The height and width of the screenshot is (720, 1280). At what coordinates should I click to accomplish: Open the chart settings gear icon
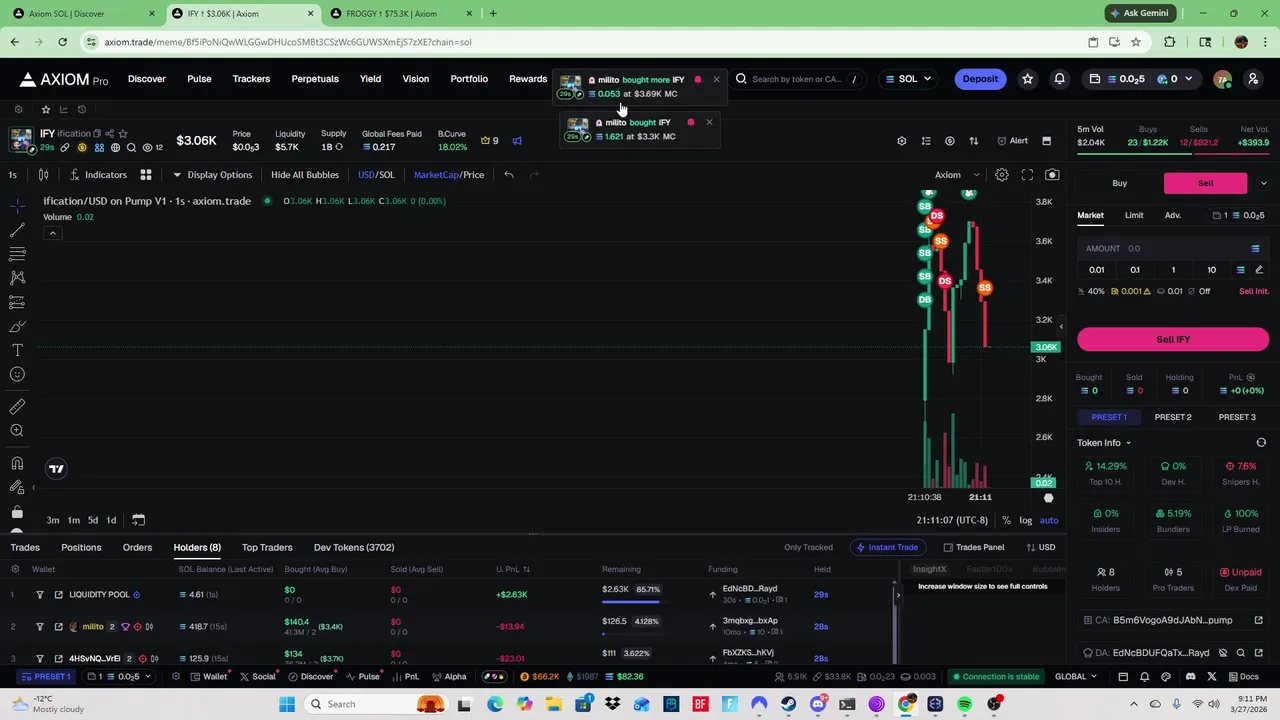click(1001, 175)
